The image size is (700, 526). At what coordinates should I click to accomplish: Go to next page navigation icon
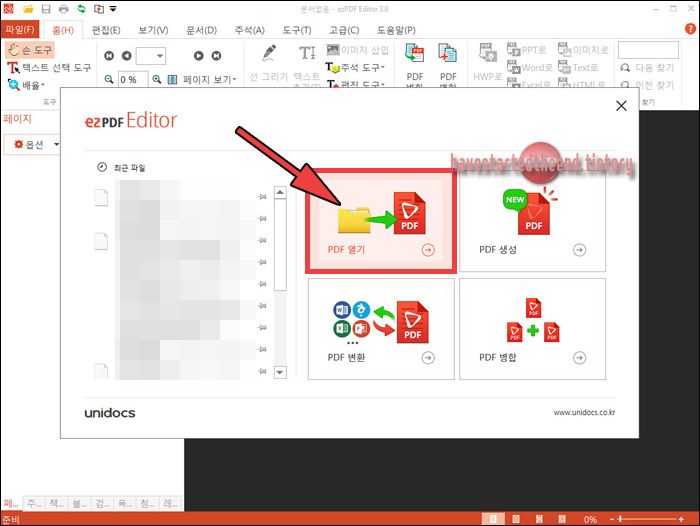coord(199,56)
